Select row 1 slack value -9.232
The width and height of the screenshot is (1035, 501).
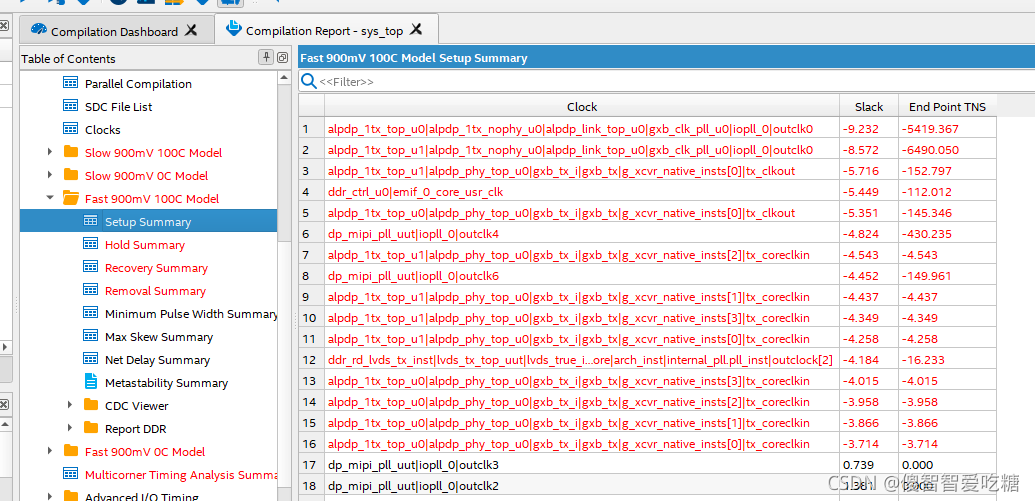click(x=869, y=129)
